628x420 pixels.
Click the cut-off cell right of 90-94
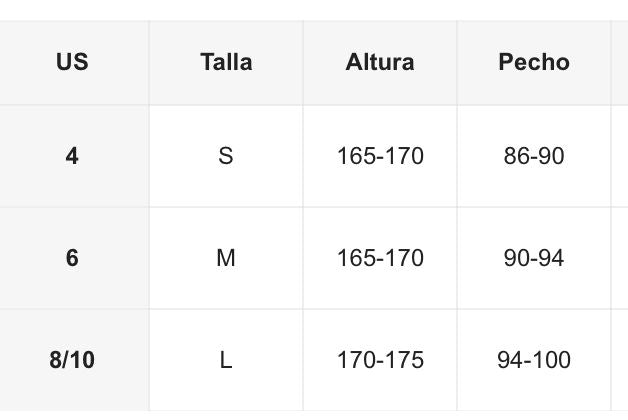click(620, 258)
